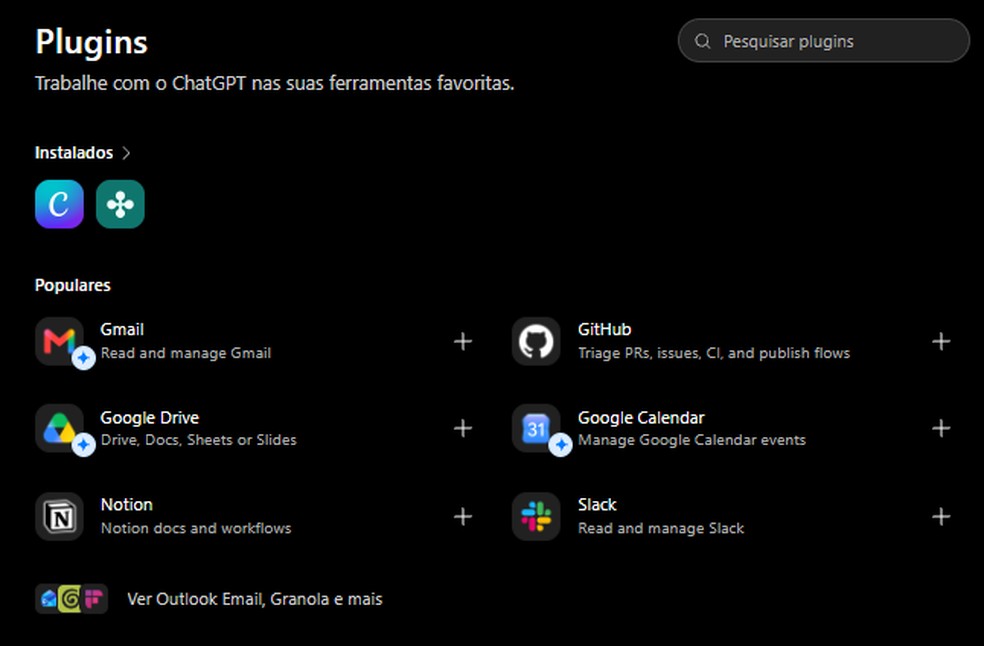
Task: Click the magnifier icon in search box
Action: click(x=702, y=41)
